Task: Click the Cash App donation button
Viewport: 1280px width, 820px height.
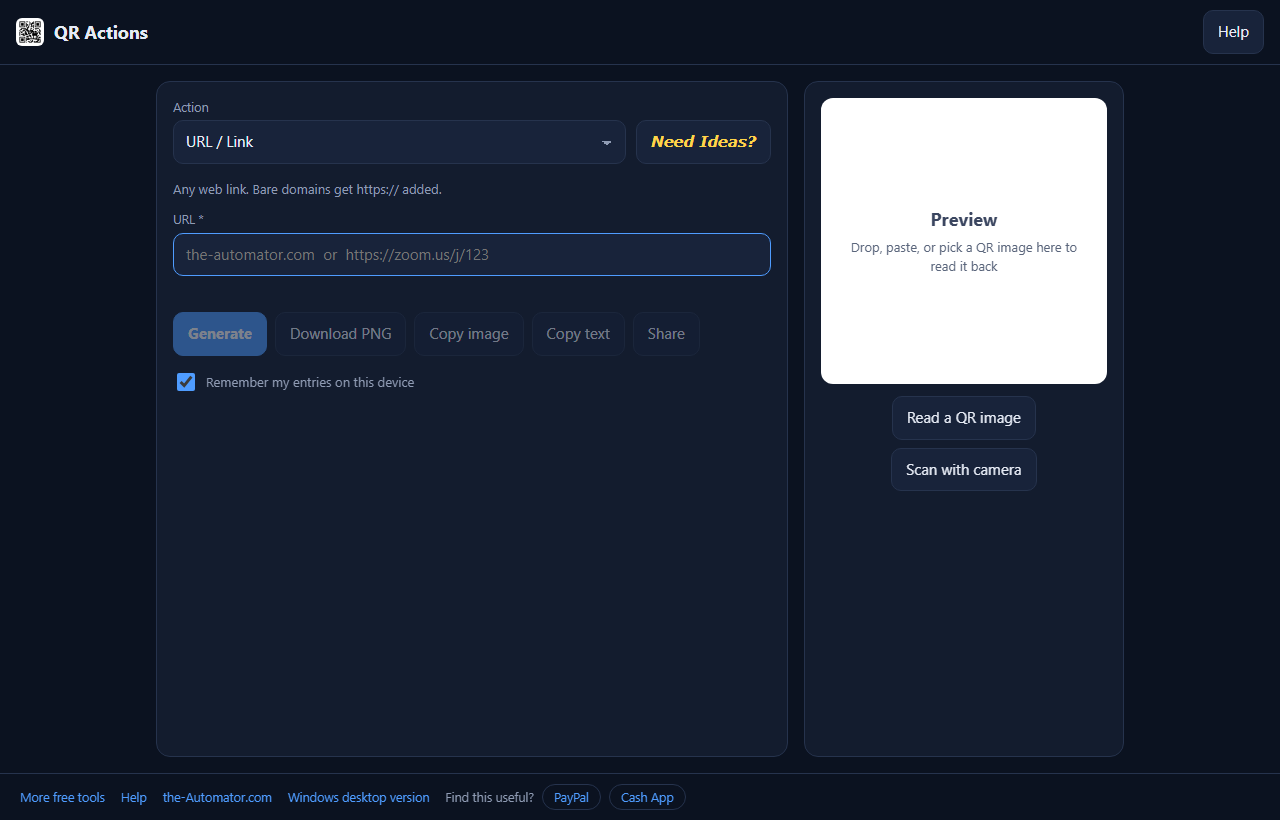Action: pos(647,797)
